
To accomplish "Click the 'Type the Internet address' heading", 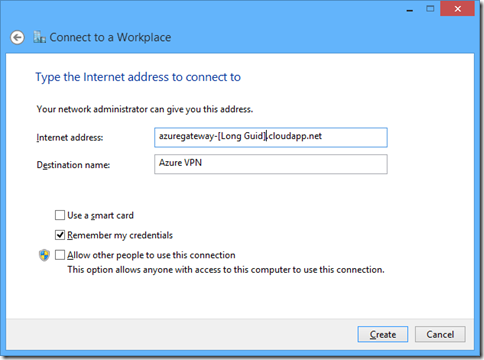I will click(x=138, y=77).
